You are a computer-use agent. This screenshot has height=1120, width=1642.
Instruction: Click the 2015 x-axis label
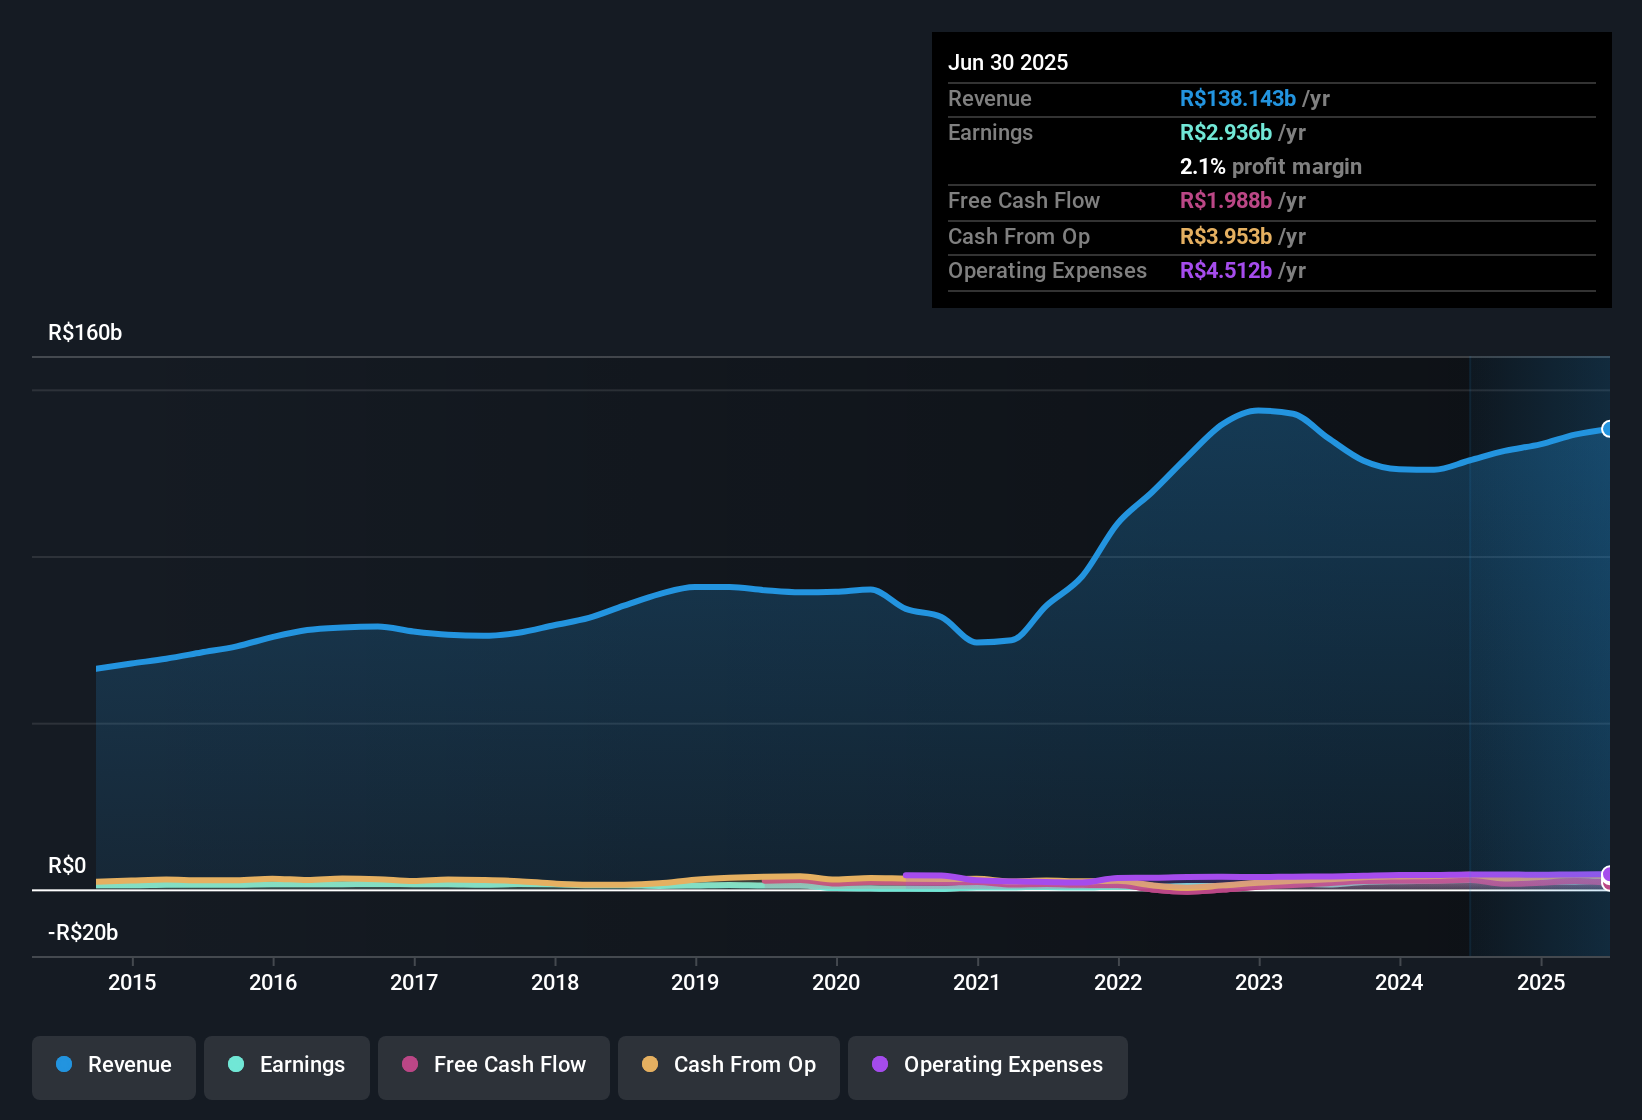click(132, 982)
